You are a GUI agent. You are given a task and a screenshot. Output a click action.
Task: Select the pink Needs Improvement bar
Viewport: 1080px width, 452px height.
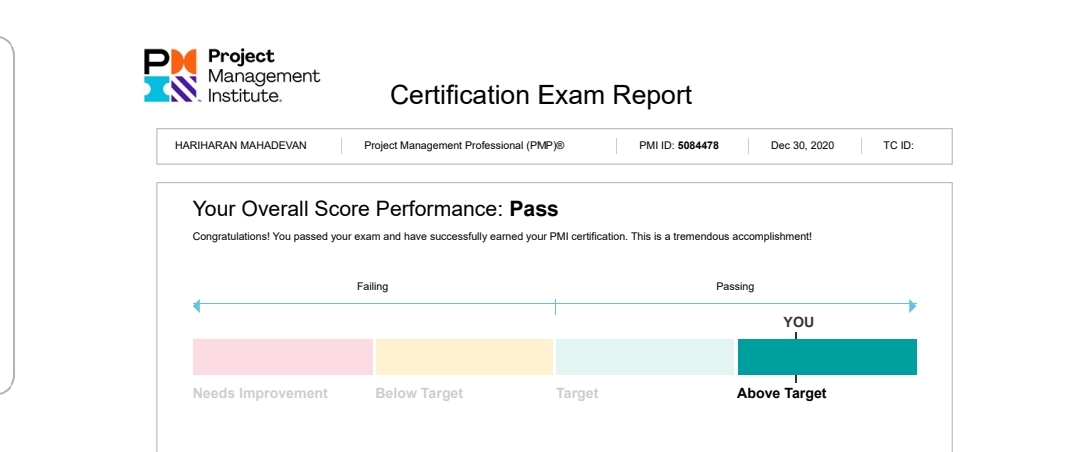[x=282, y=356]
